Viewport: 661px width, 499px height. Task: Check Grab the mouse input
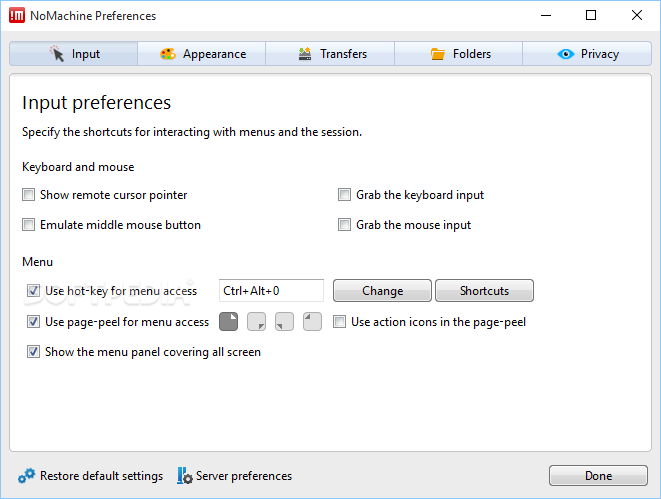[x=344, y=225]
